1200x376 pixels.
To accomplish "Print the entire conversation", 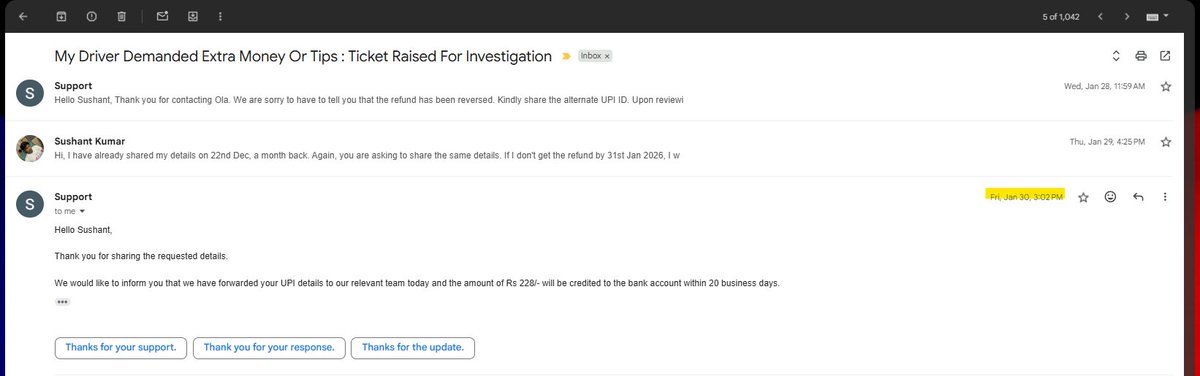I will pyautogui.click(x=1141, y=56).
